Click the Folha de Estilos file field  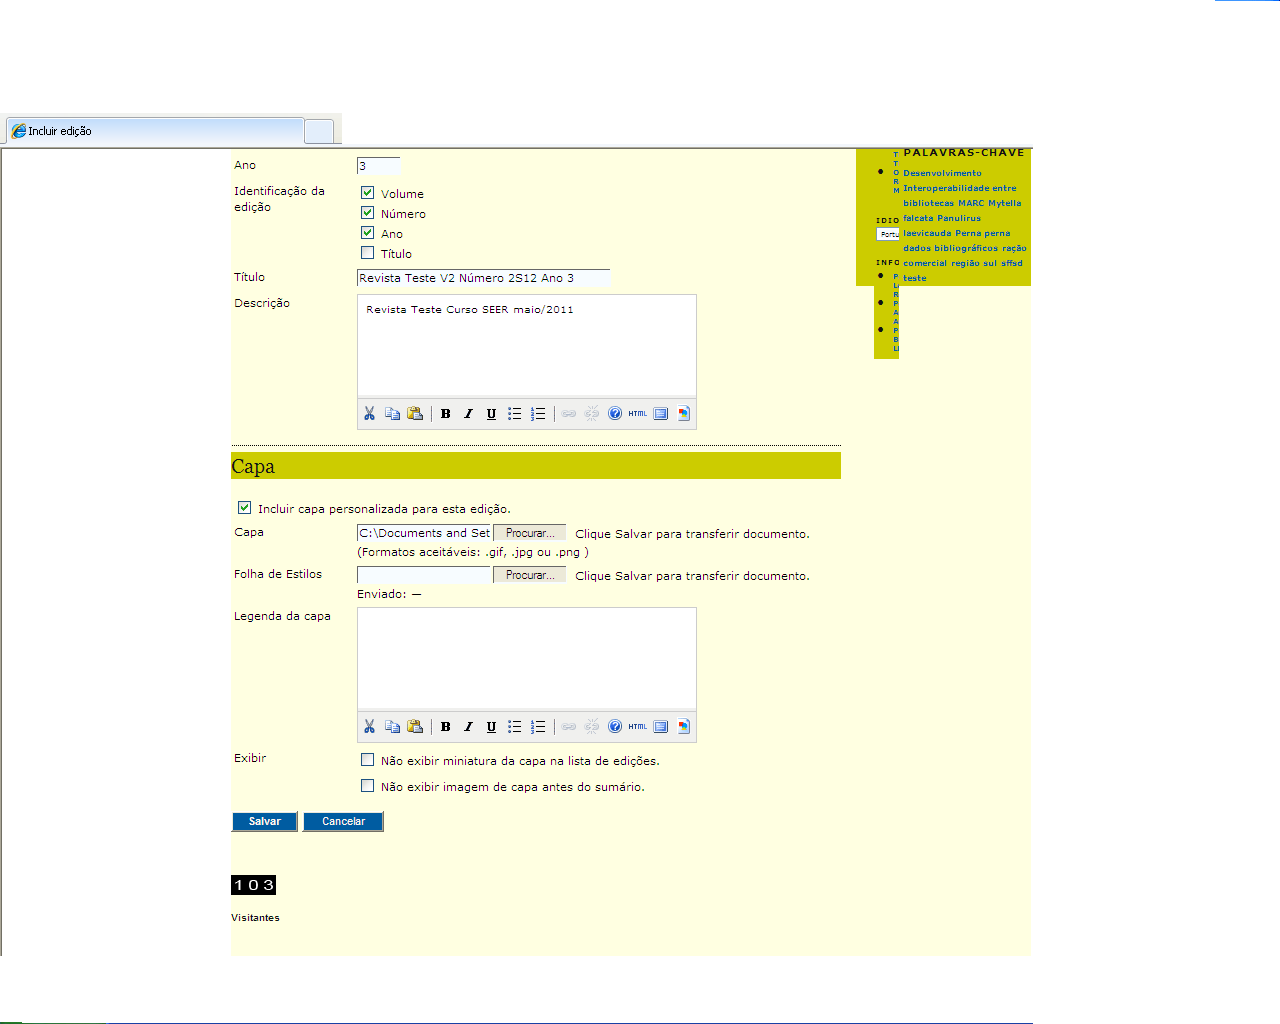[x=424, y=575]
